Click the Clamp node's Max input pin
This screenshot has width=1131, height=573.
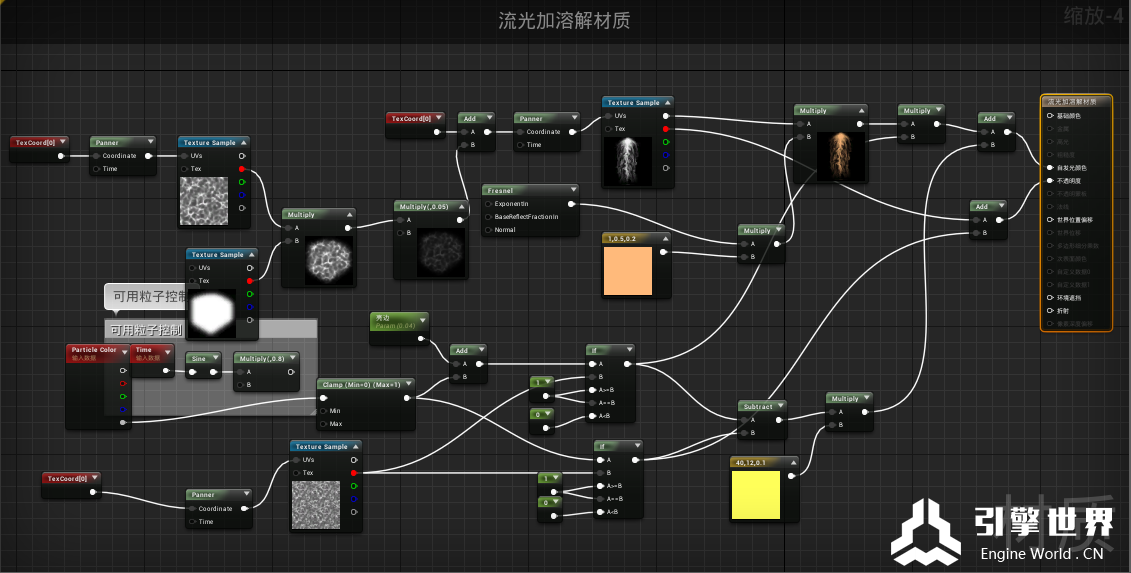(323, 424)
